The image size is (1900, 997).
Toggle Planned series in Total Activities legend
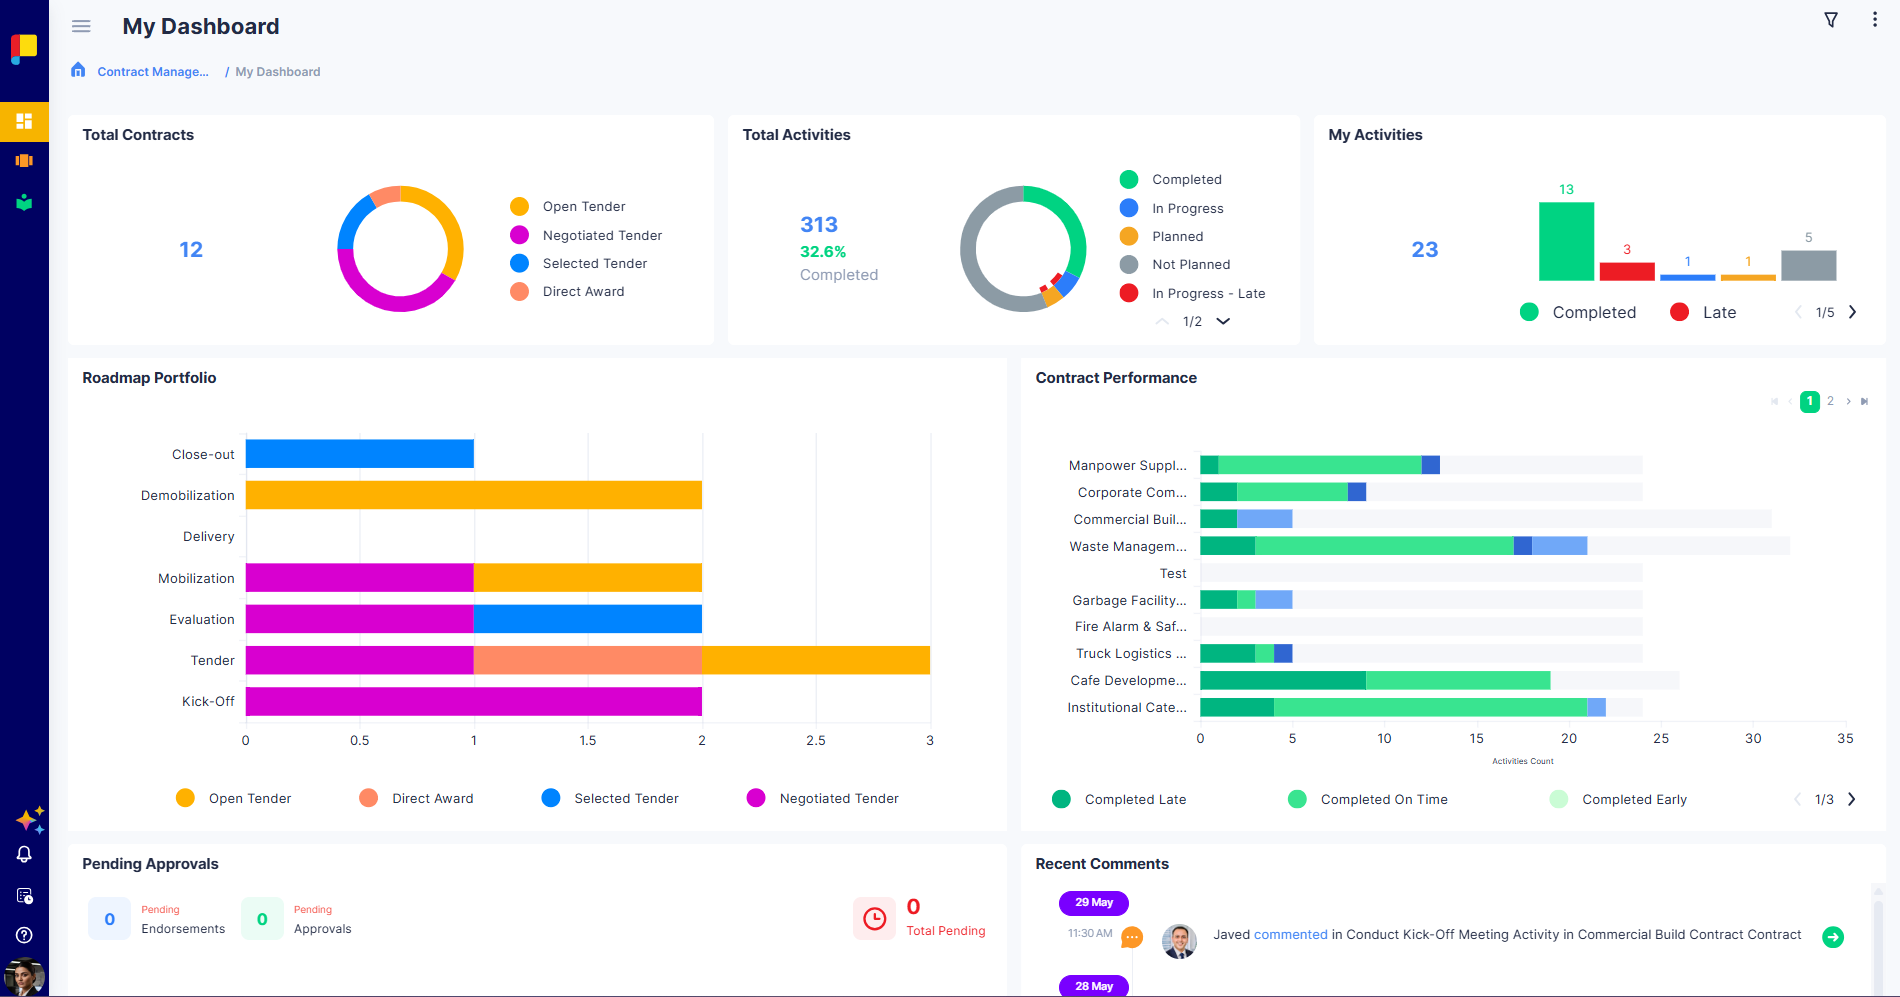[1161, 236]
